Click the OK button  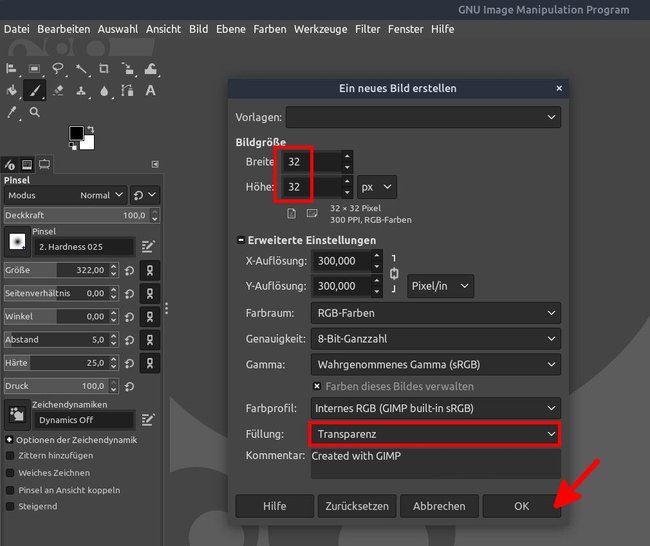click(521, 506)
